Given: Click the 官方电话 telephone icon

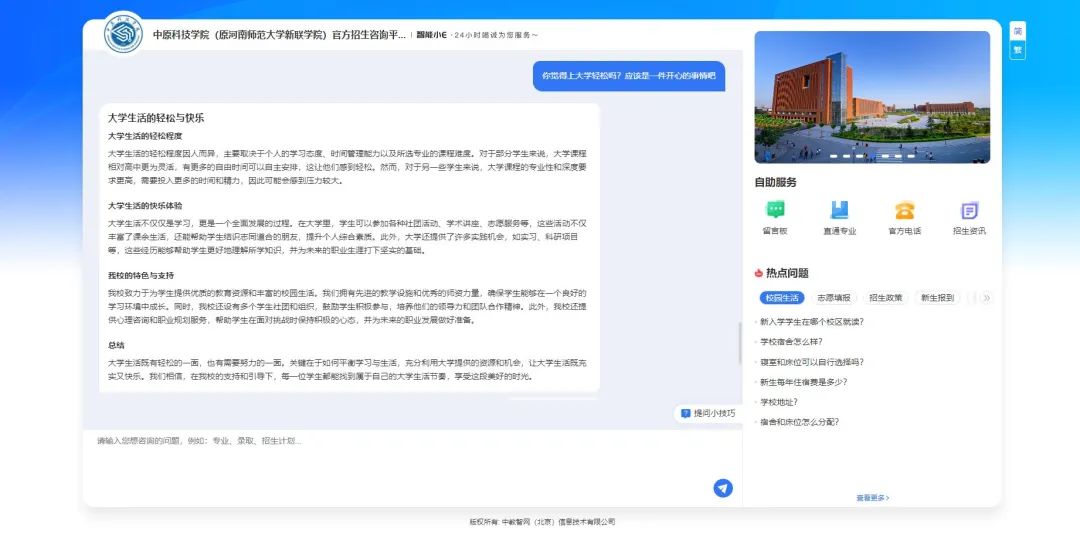Looking at the screenshot, I should click(904, 211).
